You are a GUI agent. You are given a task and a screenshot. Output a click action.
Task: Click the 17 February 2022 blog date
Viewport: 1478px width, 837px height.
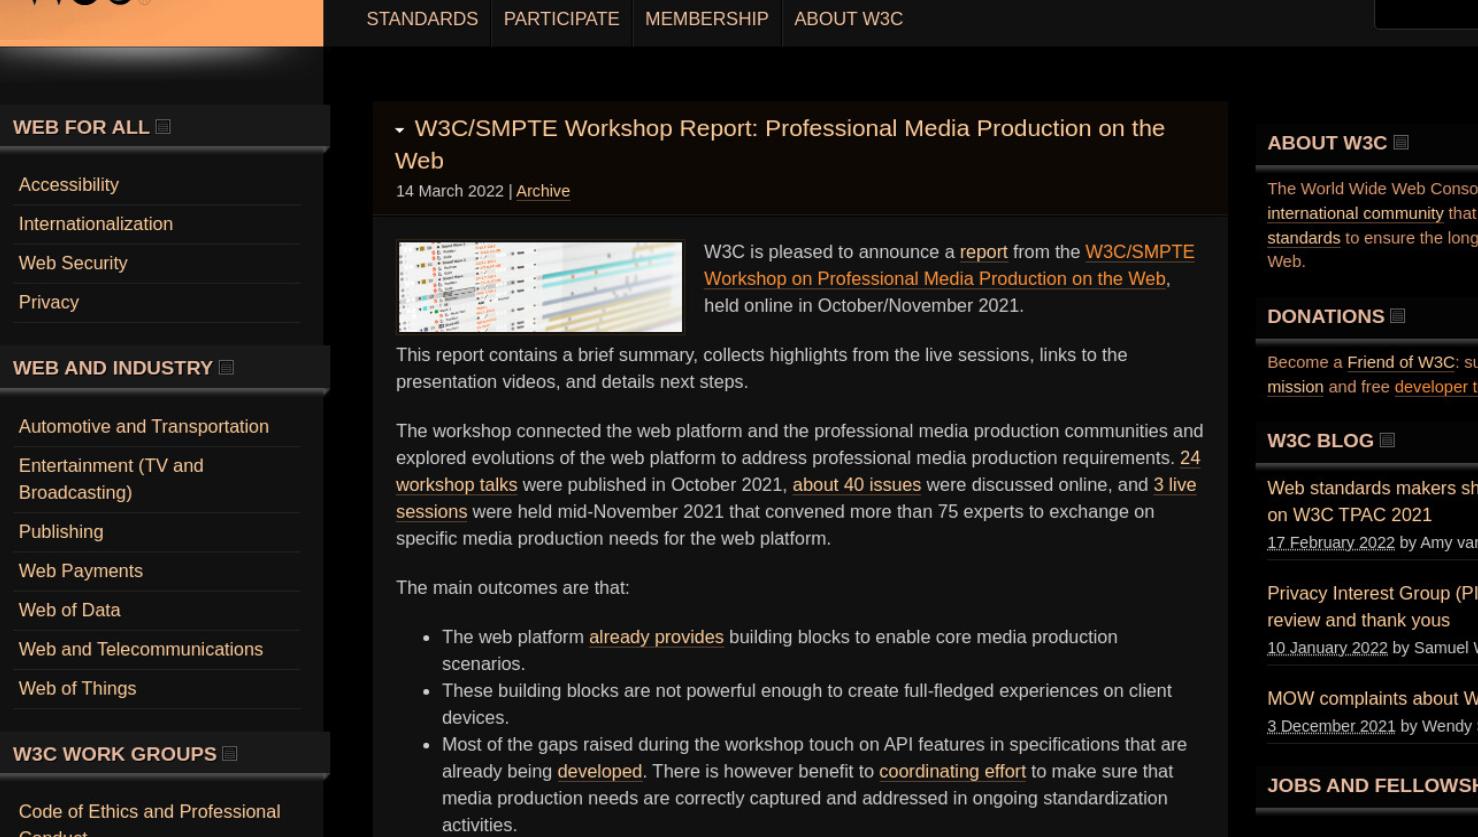click(x=1330, y=543)
